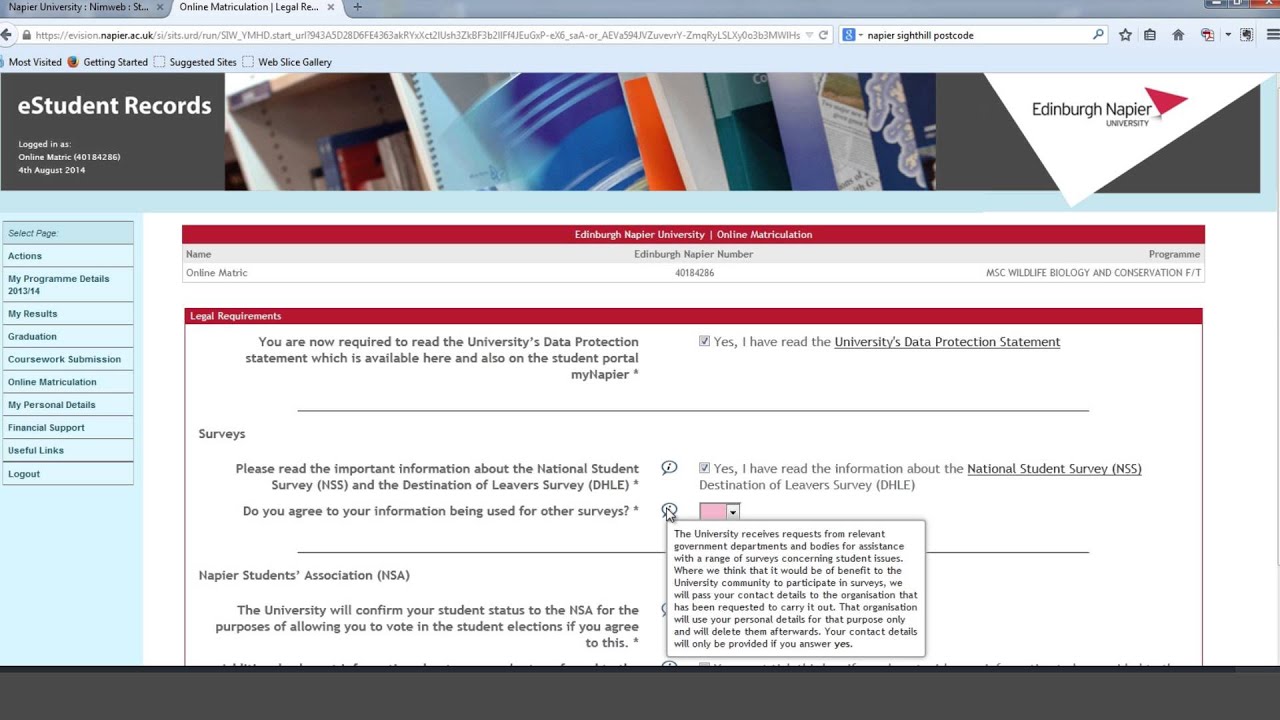Image resolution: width=1280 pixels, height=720 pixels.
Task: Reload the page with the refresh icon
Action: (x=823, y=35)
